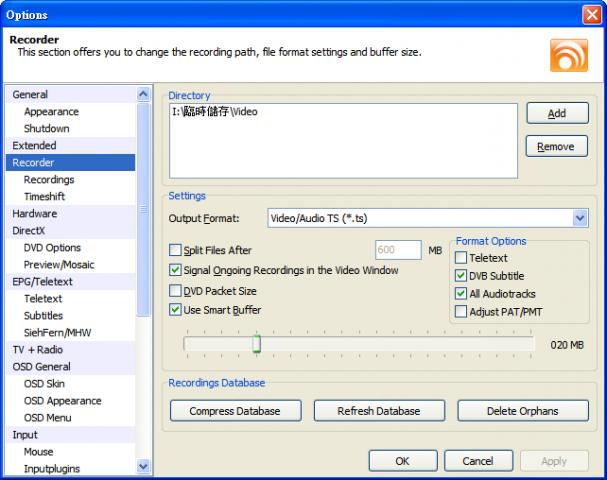Click the smart buffer size slider handle
This screenshot has width=607, height=480.
tap(256, 344)
